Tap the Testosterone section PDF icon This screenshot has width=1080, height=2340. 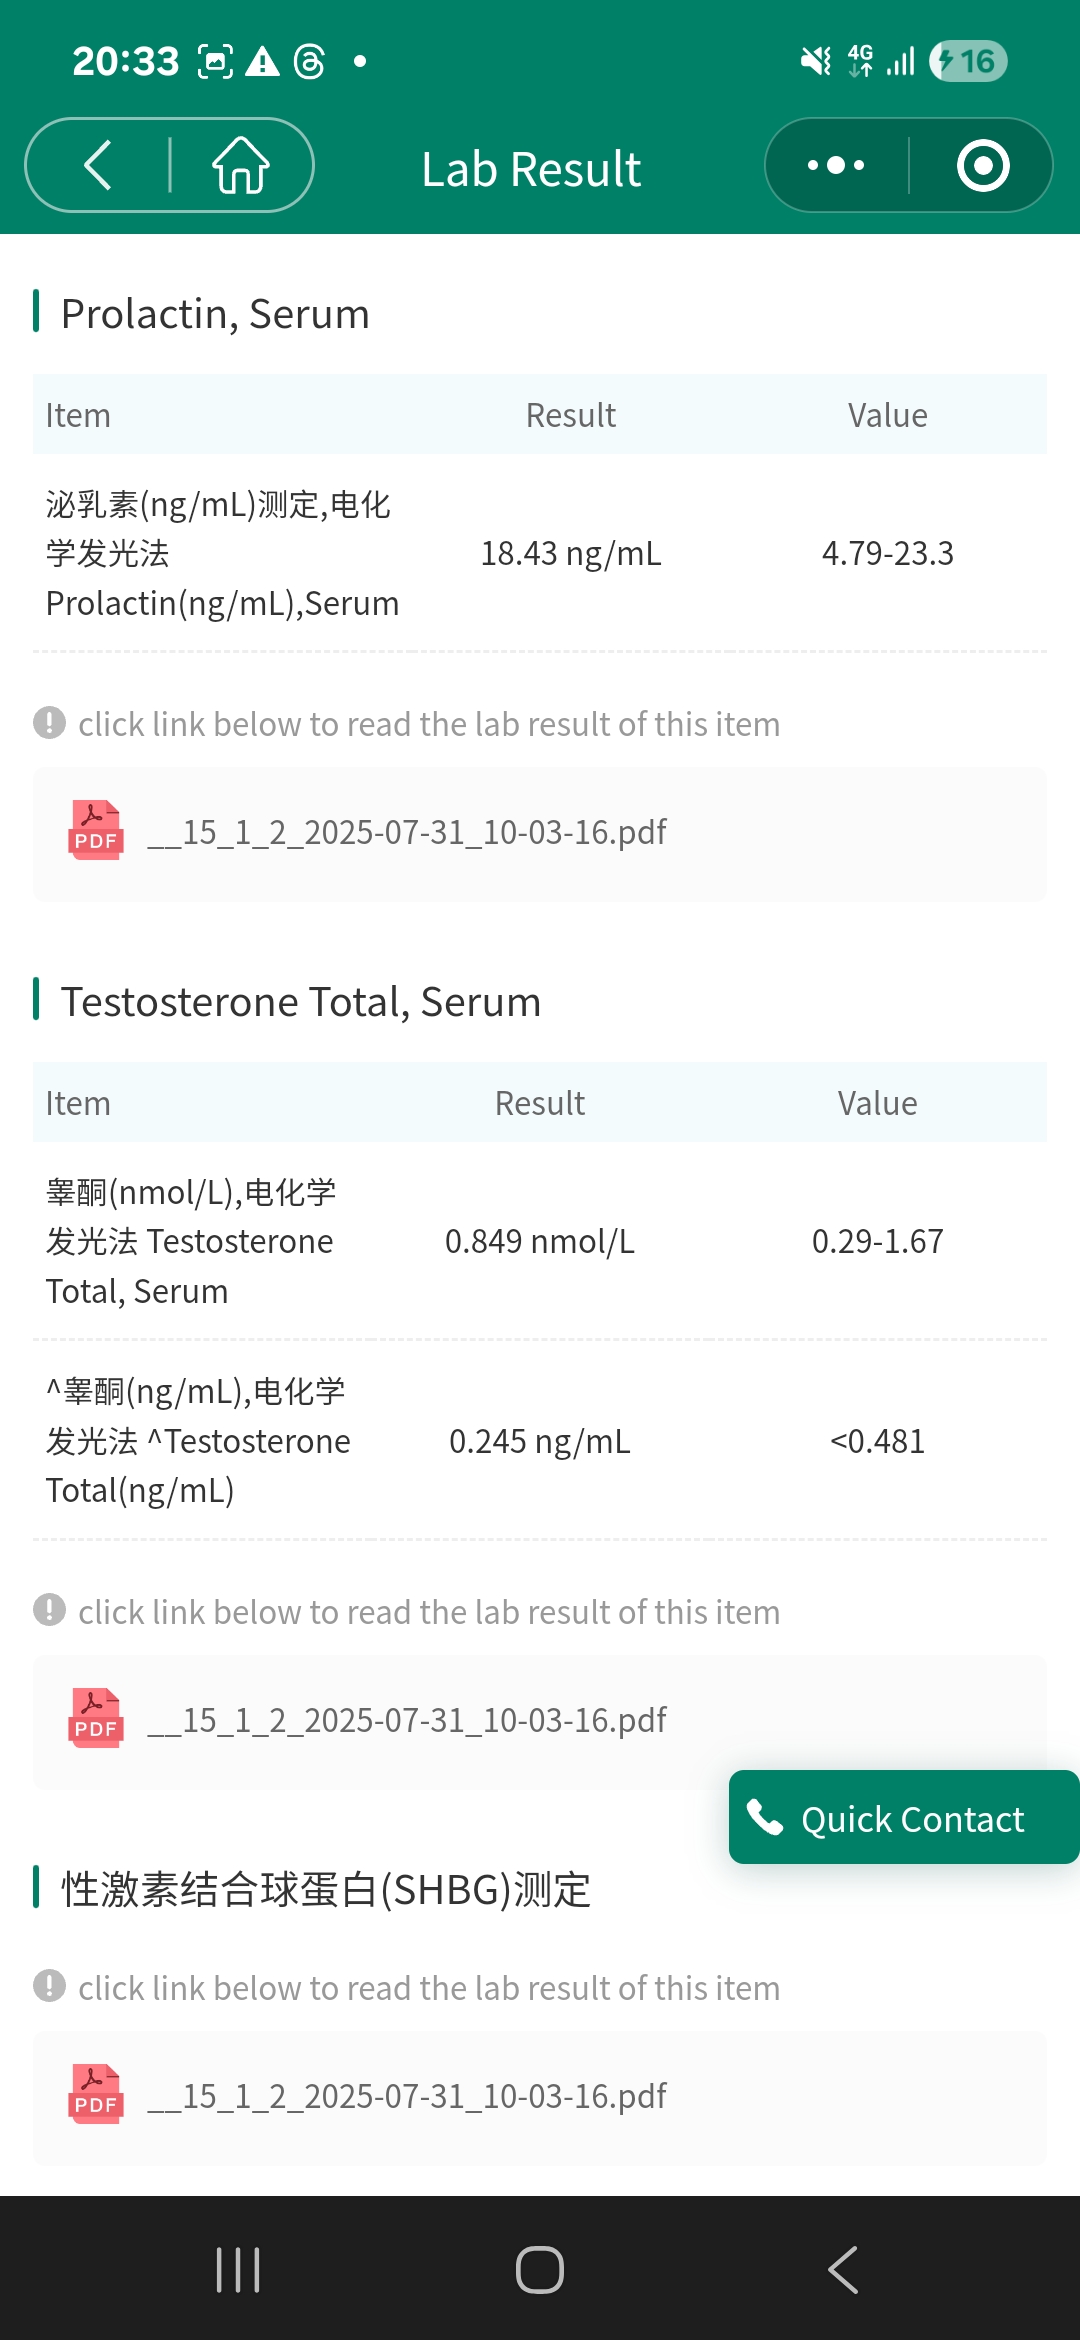(x=96, y=1719)
